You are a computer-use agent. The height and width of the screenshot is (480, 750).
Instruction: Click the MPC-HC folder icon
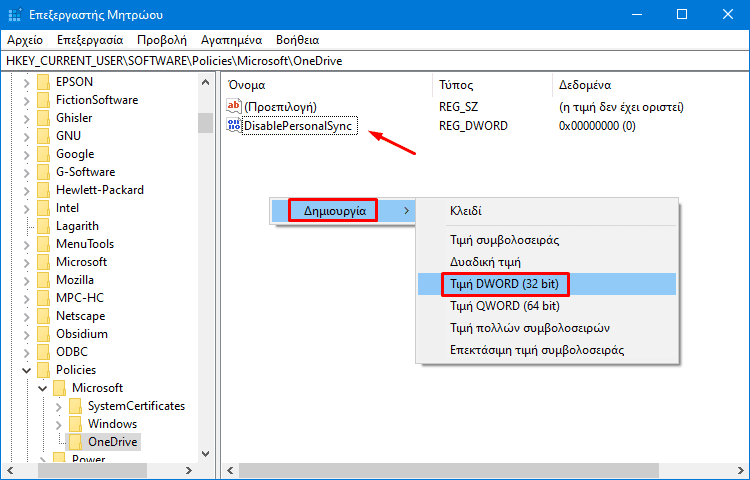point(44,298)
